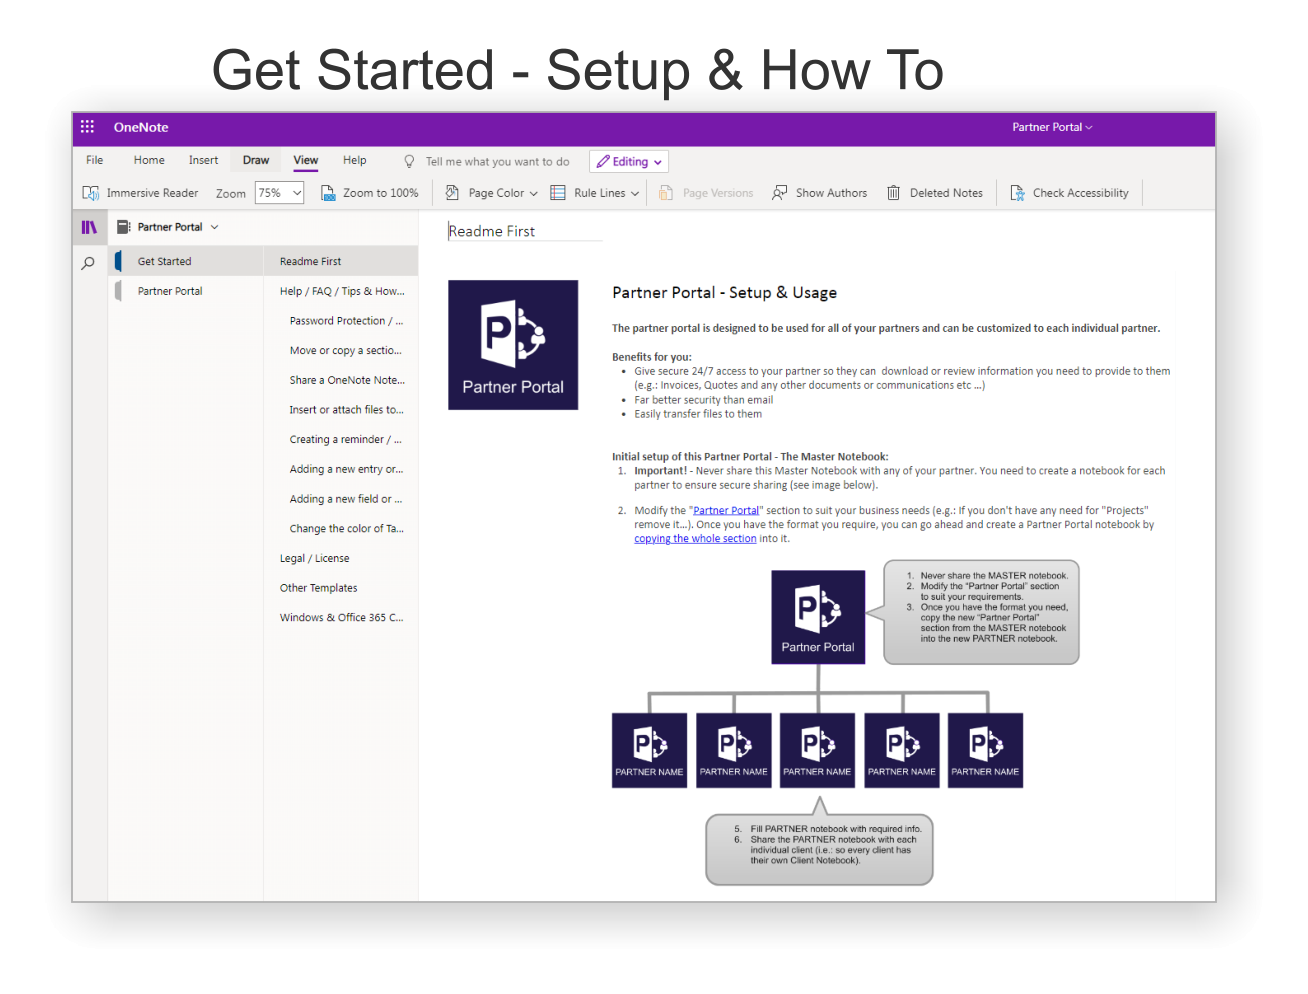1308x994 pixels.
Task: Switch to the Draw tab
Action: tap(256, 160)
